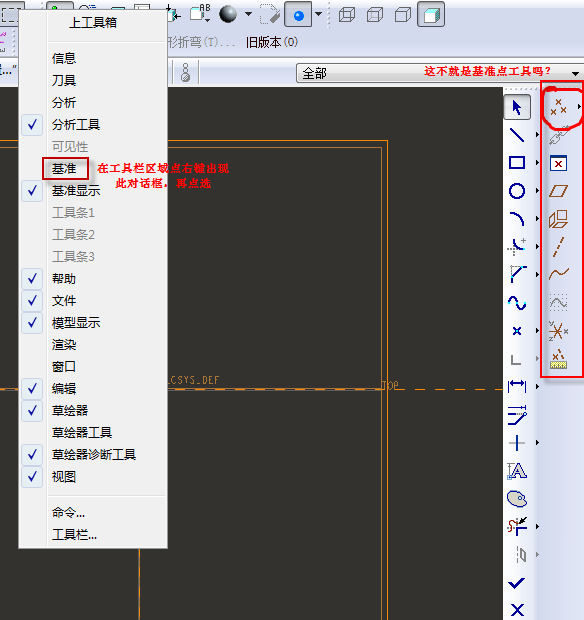Screen dimensions: 584x620
Task: Select the Trim/delete segment tool
Action: pyautogui.click(x=517, y=526)
